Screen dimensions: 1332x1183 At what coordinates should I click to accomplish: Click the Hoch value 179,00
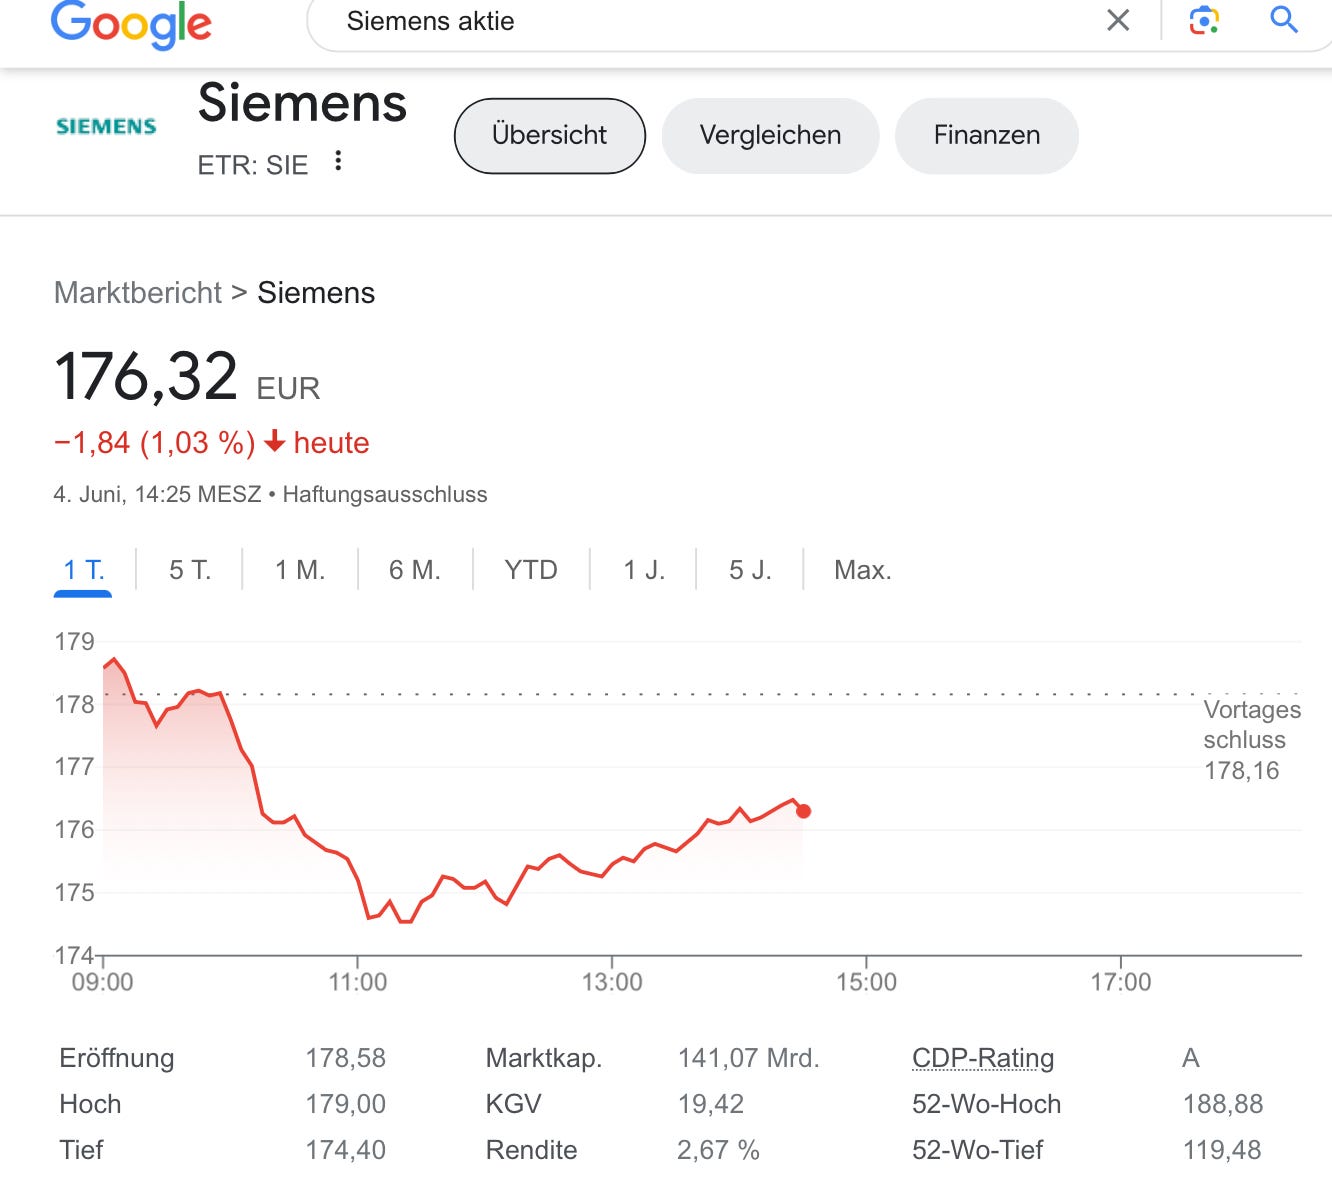point(345,1104)
